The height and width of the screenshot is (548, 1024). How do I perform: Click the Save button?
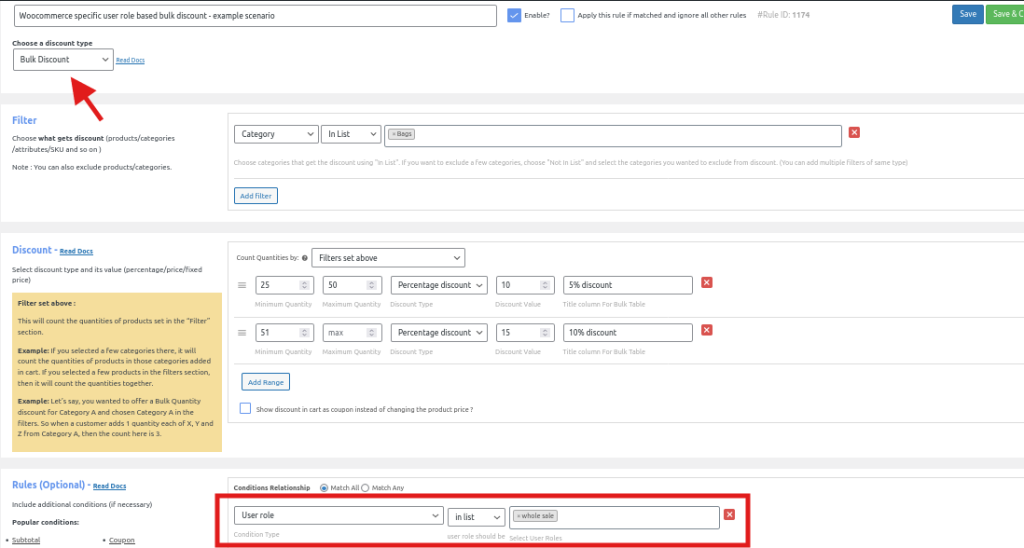point(968,14)
